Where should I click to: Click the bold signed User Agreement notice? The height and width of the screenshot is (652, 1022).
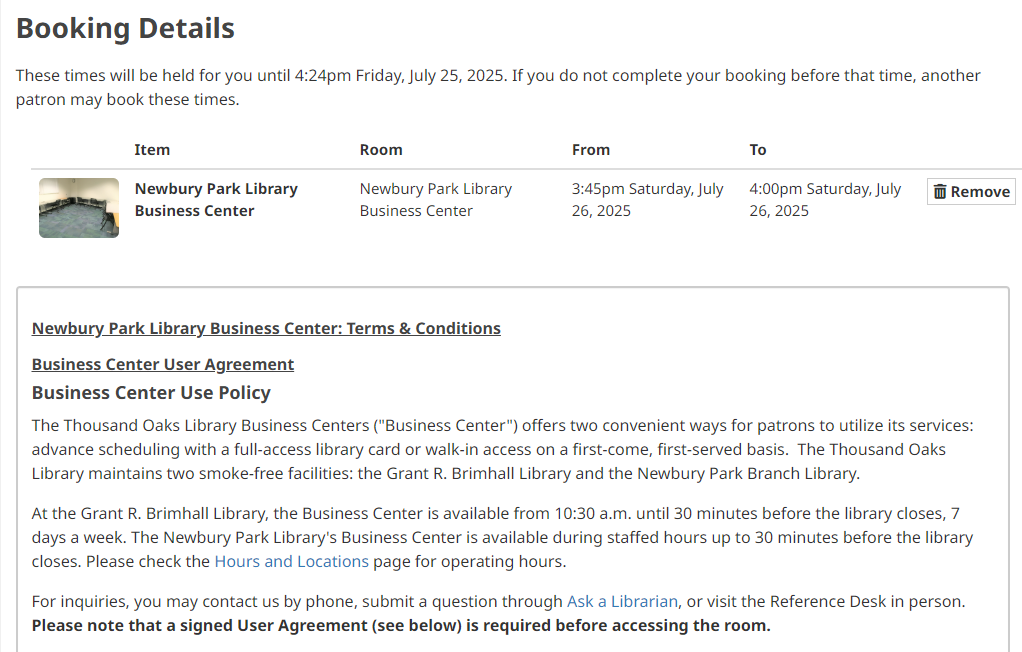(401, 626)
